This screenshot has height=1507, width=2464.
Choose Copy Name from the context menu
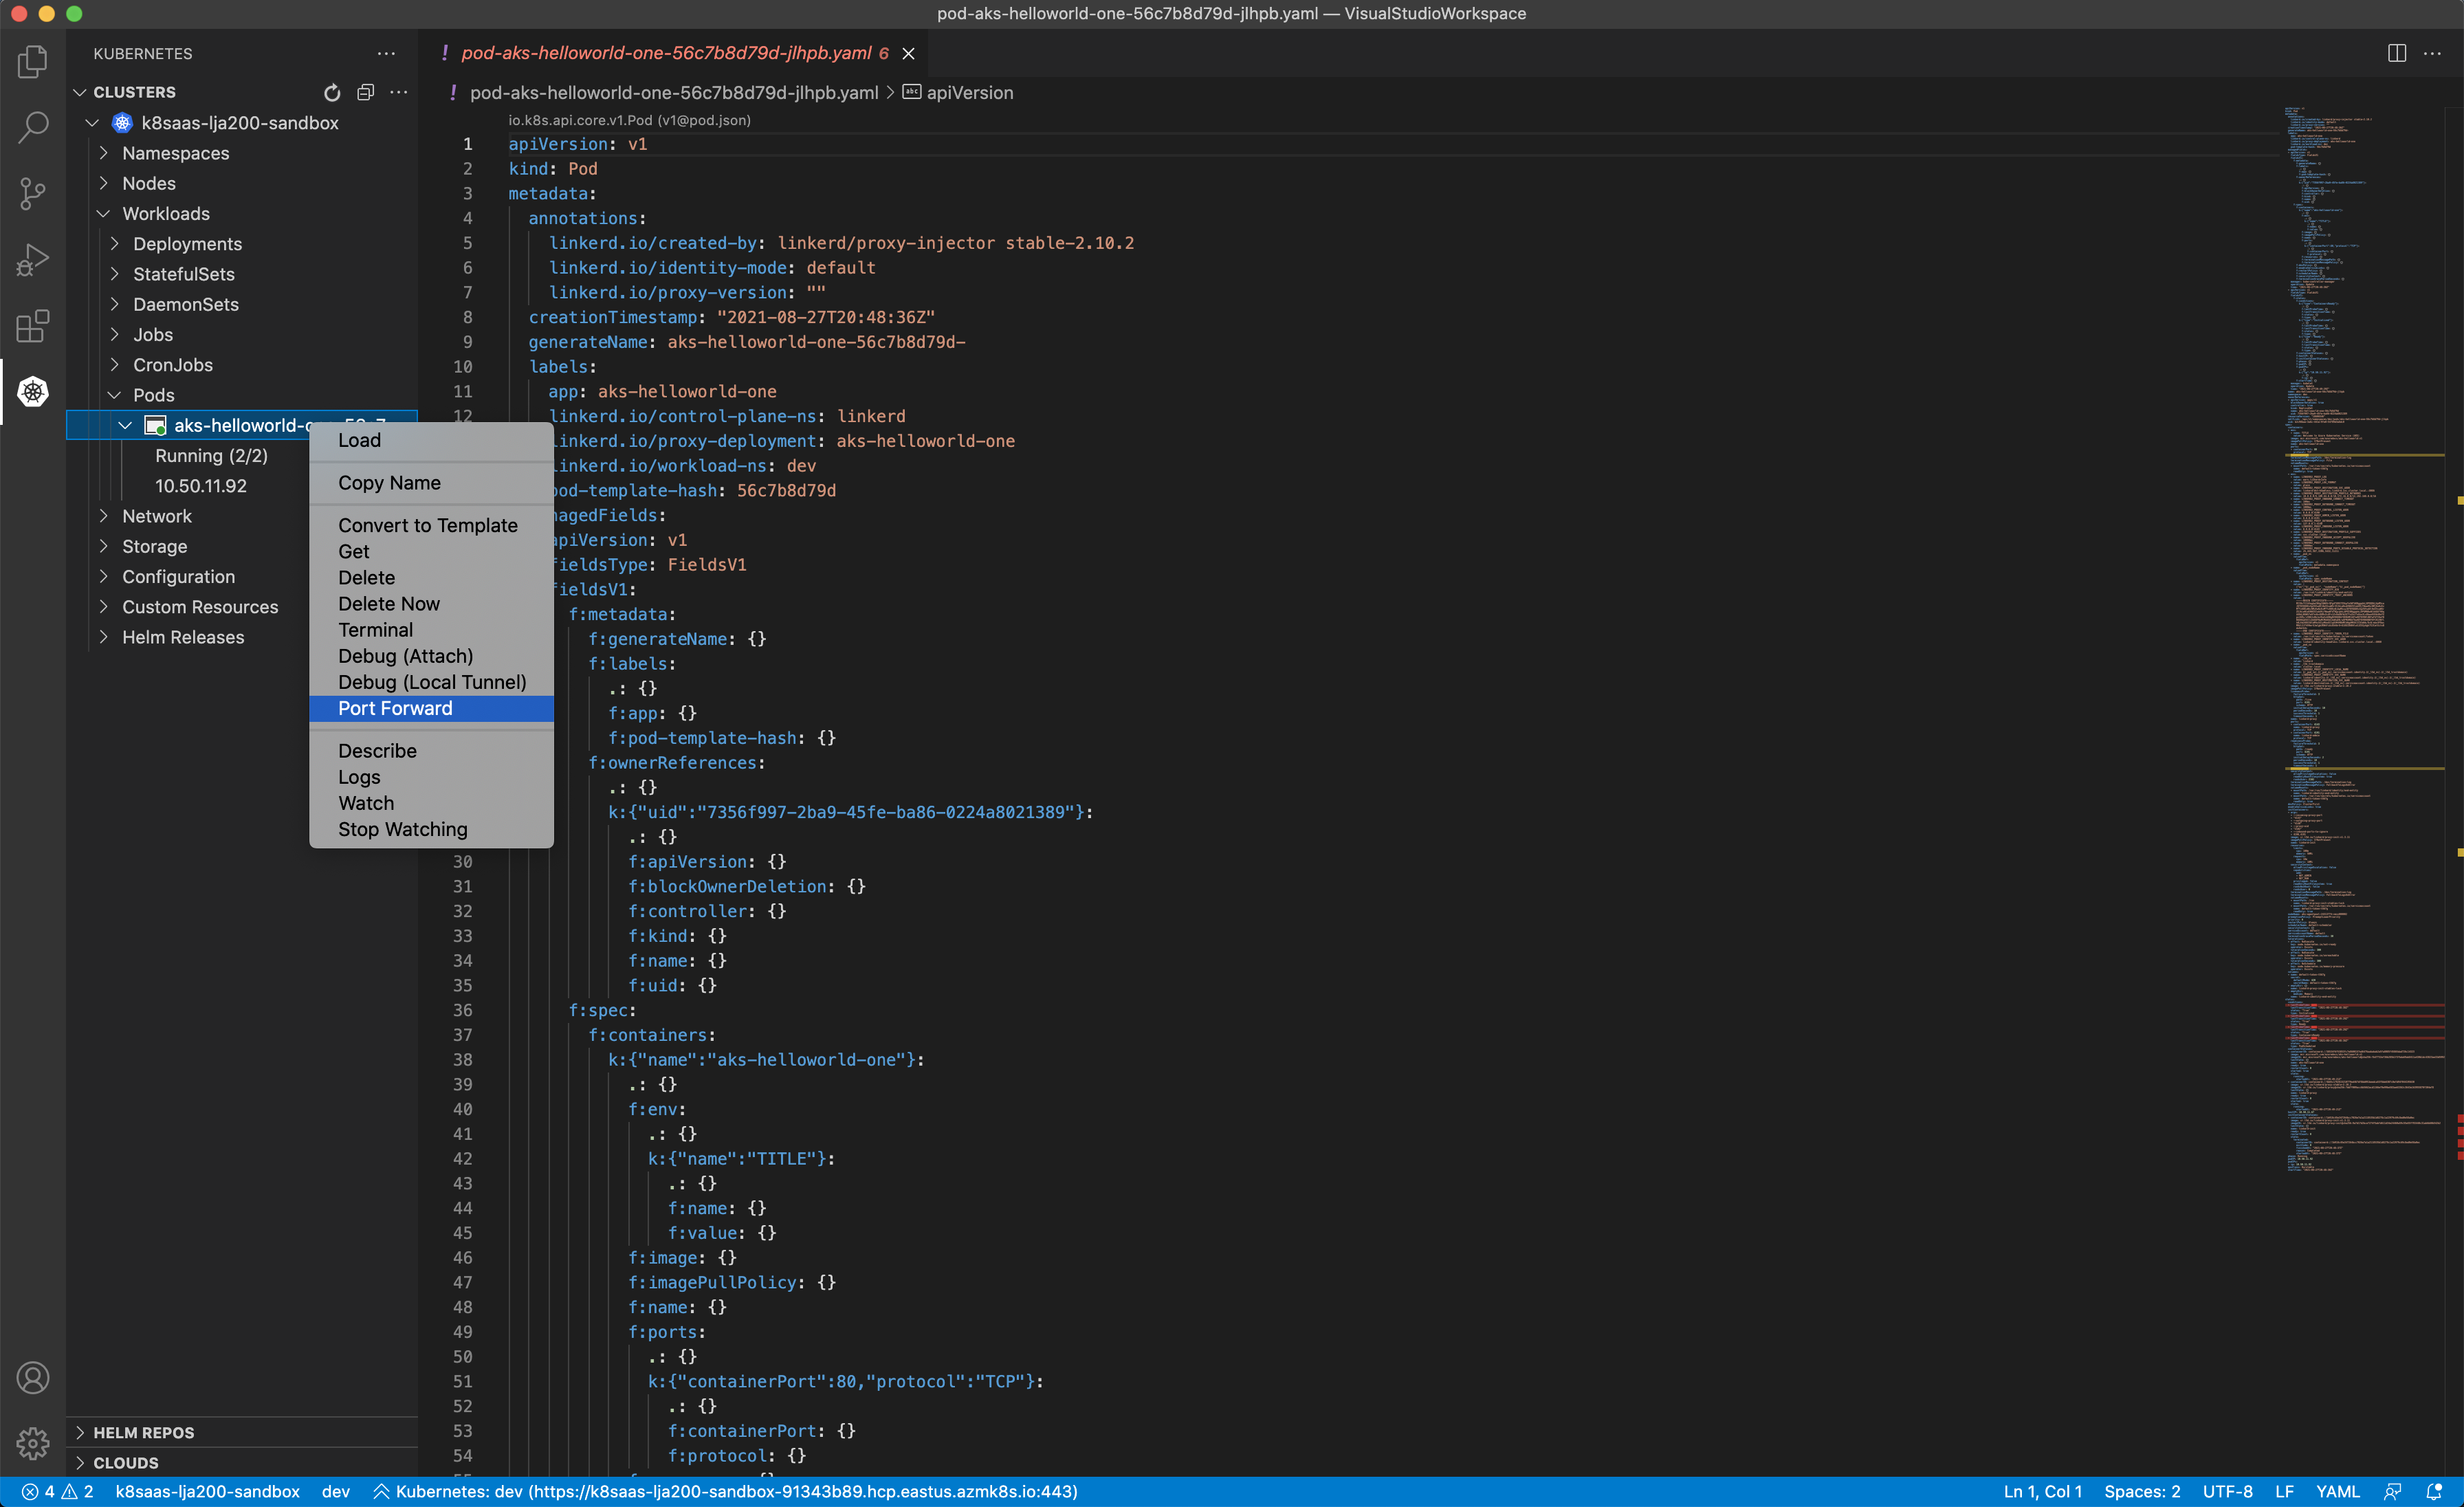pyautogui.click(x=431, y=483)
